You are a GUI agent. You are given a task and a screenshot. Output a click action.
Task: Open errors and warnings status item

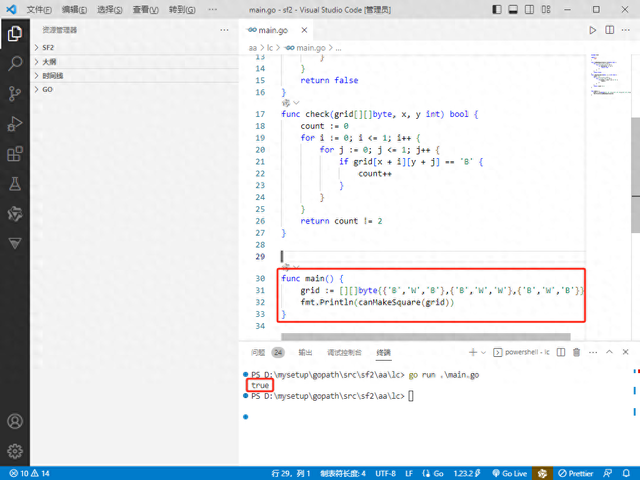(29, 473)
